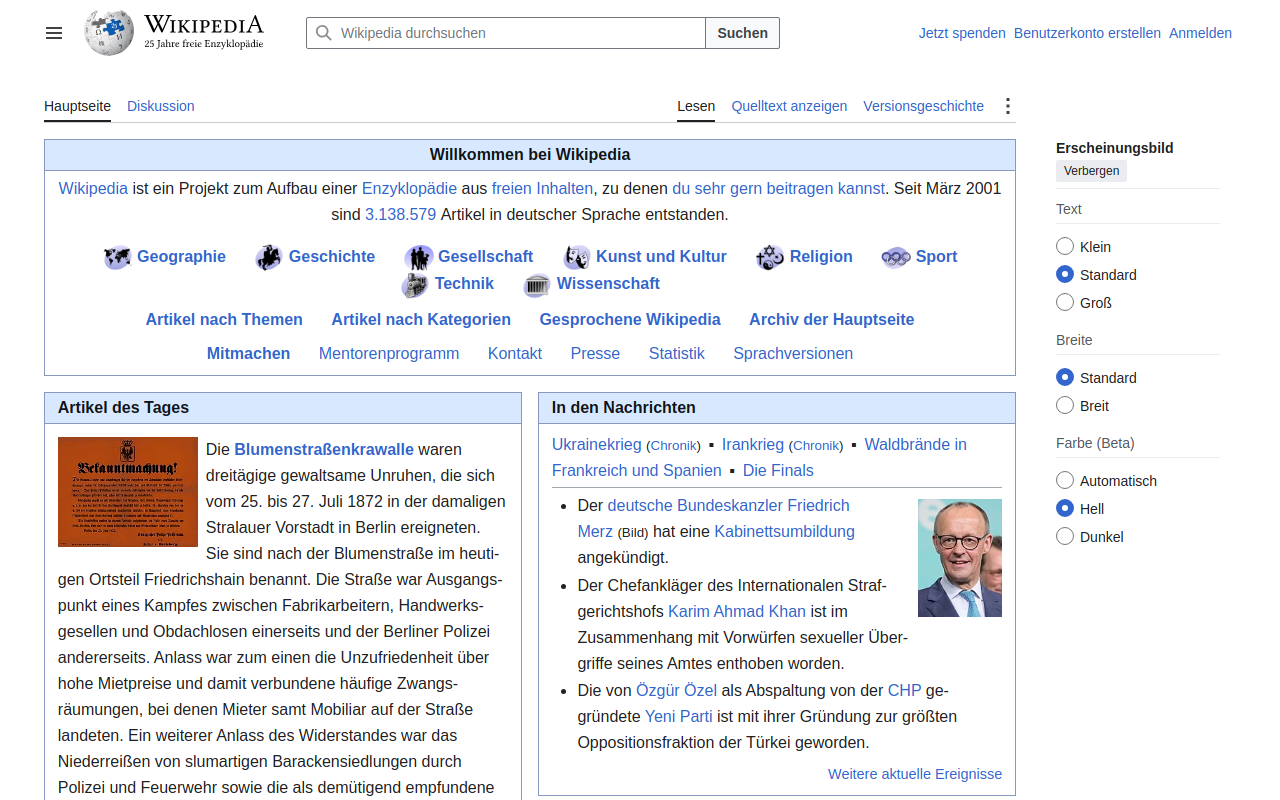Image resolution: width=1280 pixels, height=800 pixels.
Task: Click the Anmelden link
Action: (1200, 33)
